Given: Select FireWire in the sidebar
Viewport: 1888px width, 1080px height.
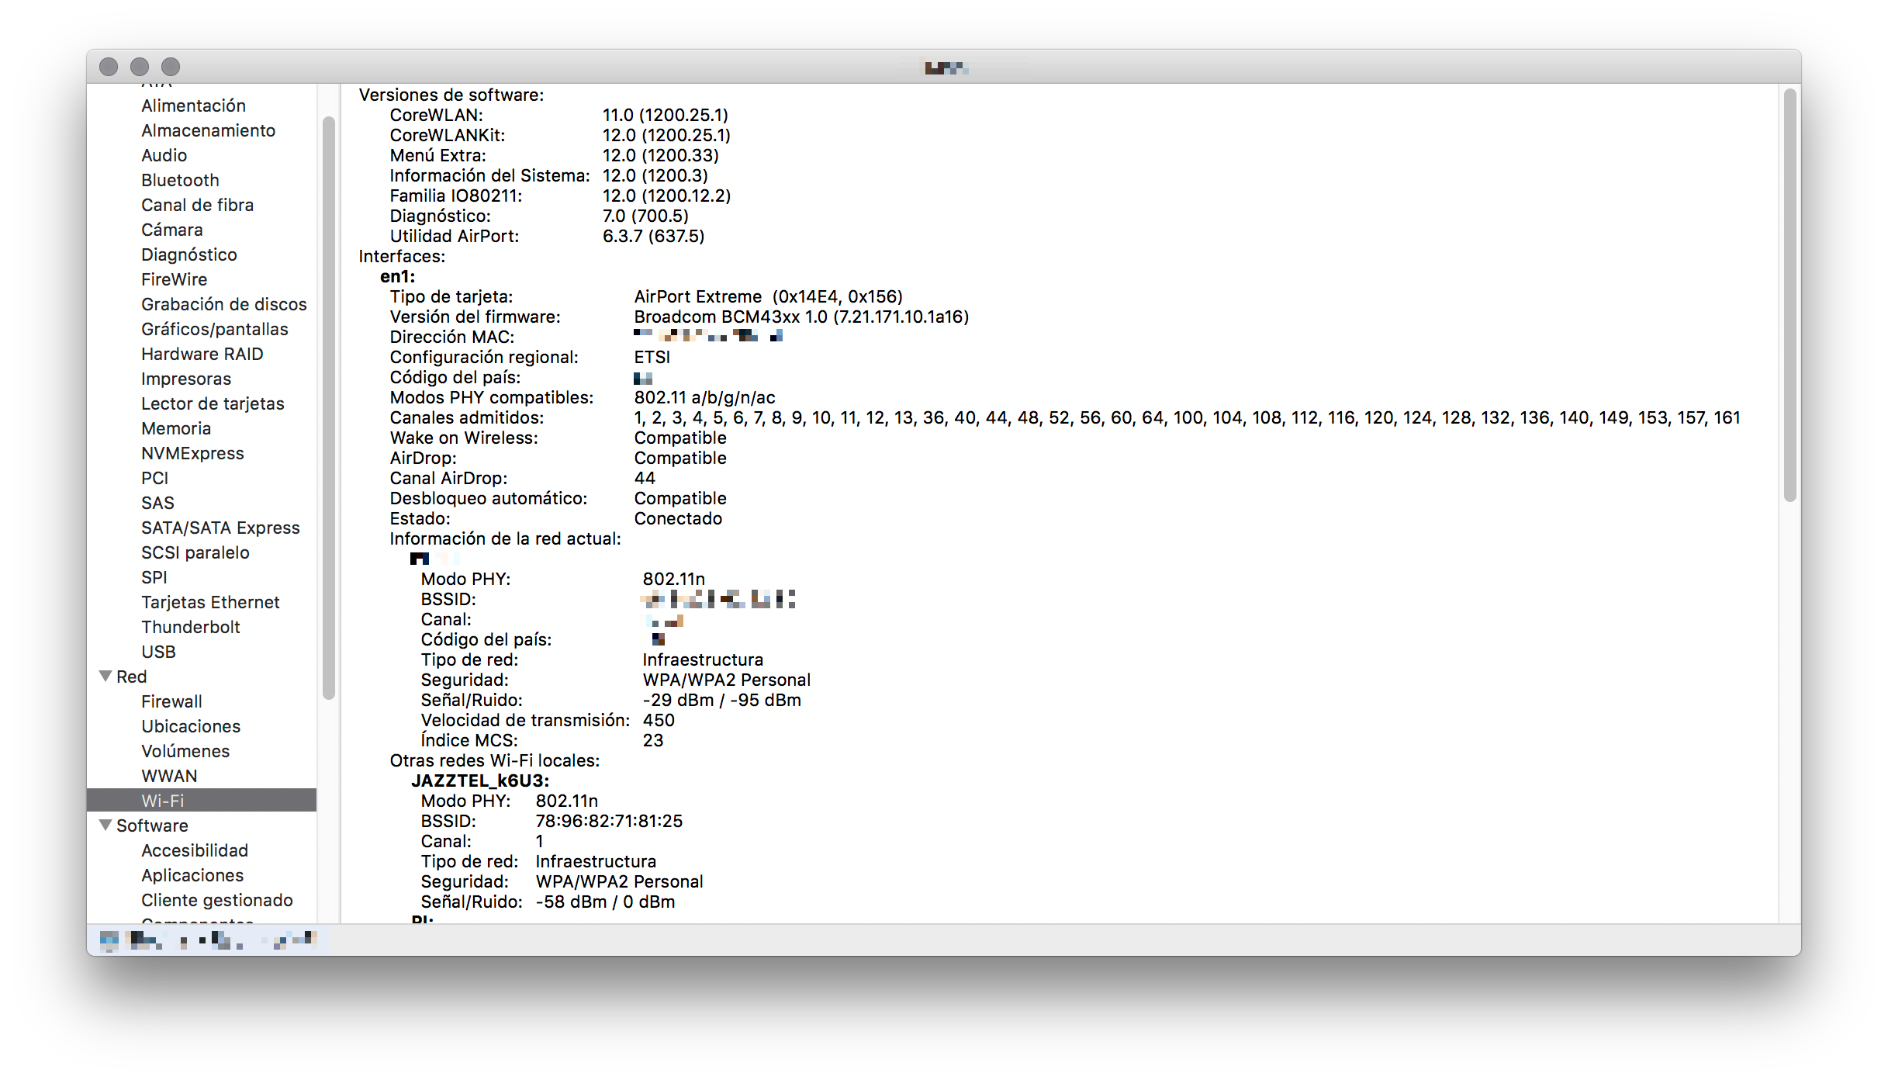Looking at the screenshot, I should [174, 280].
